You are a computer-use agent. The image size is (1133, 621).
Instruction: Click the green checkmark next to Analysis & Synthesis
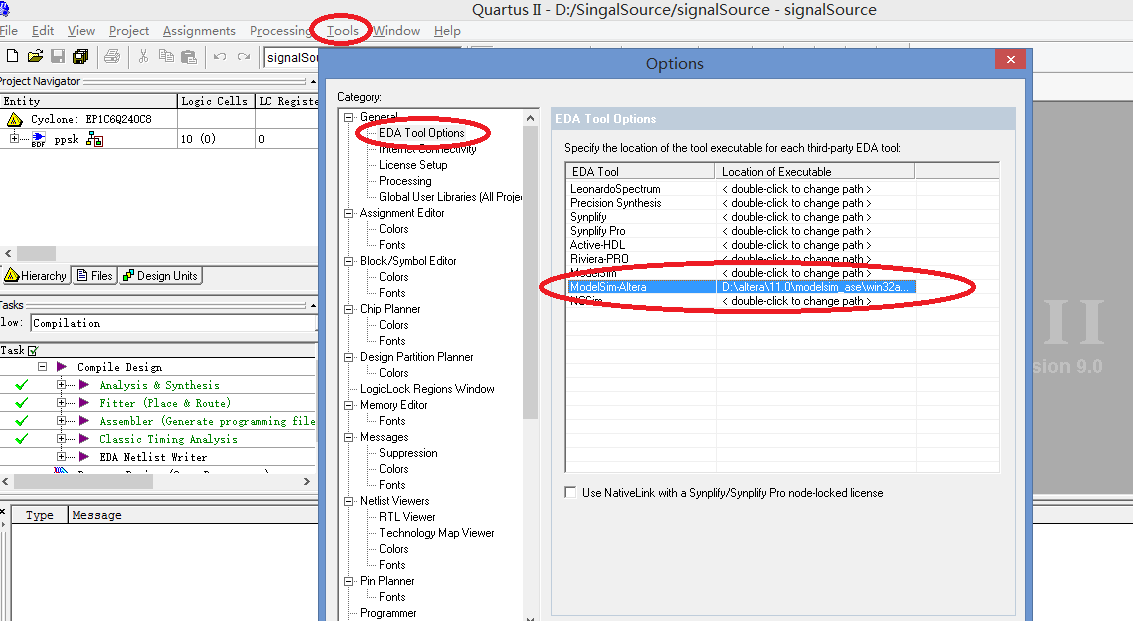pos(22,385)
